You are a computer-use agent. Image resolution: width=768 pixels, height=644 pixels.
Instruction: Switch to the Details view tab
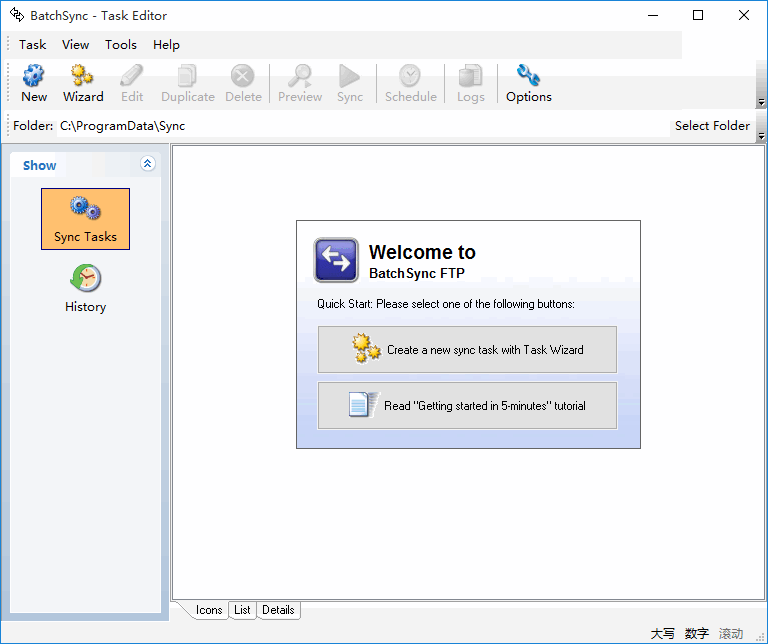[x=278, y=610]
